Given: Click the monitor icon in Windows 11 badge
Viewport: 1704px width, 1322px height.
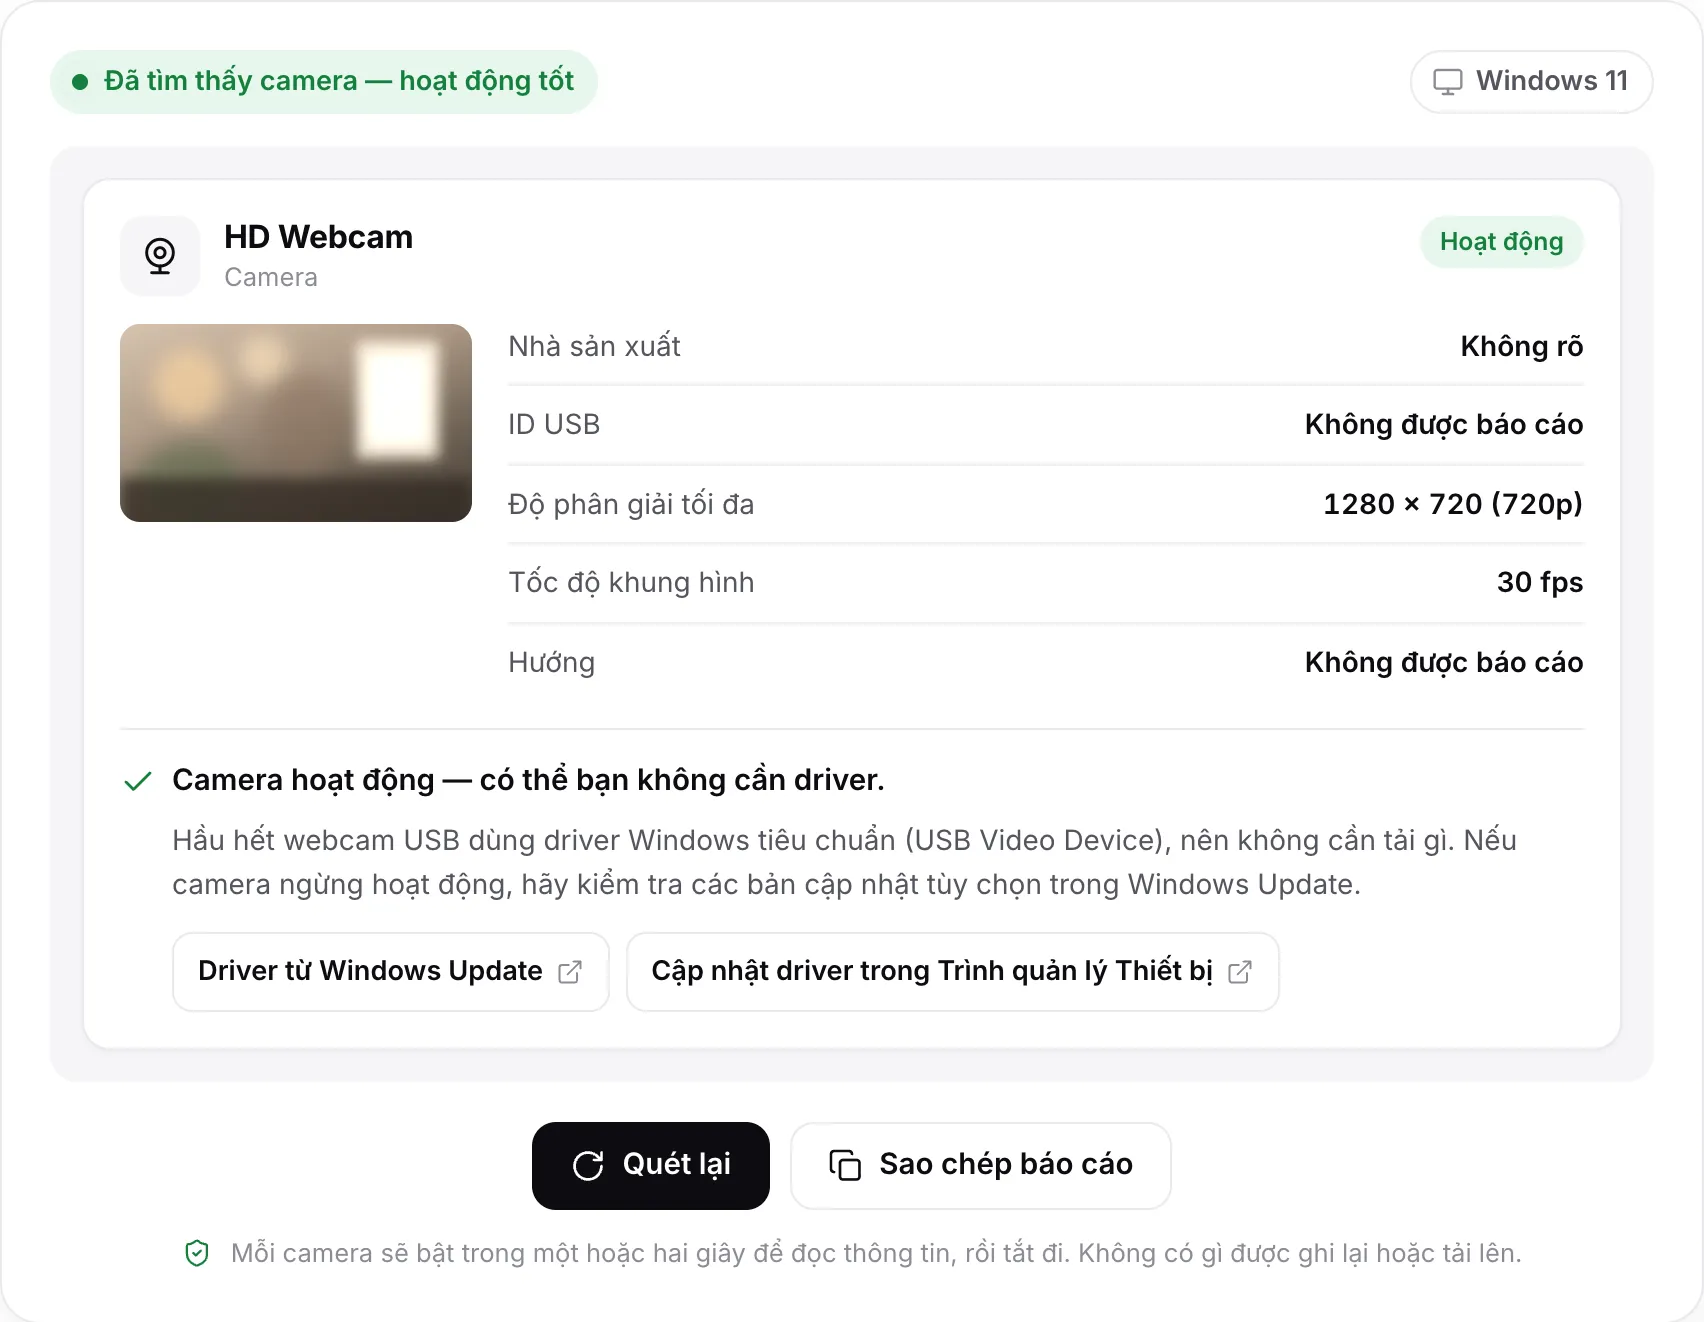Looking at the screenshot, I should click(x=1447, y=82).
